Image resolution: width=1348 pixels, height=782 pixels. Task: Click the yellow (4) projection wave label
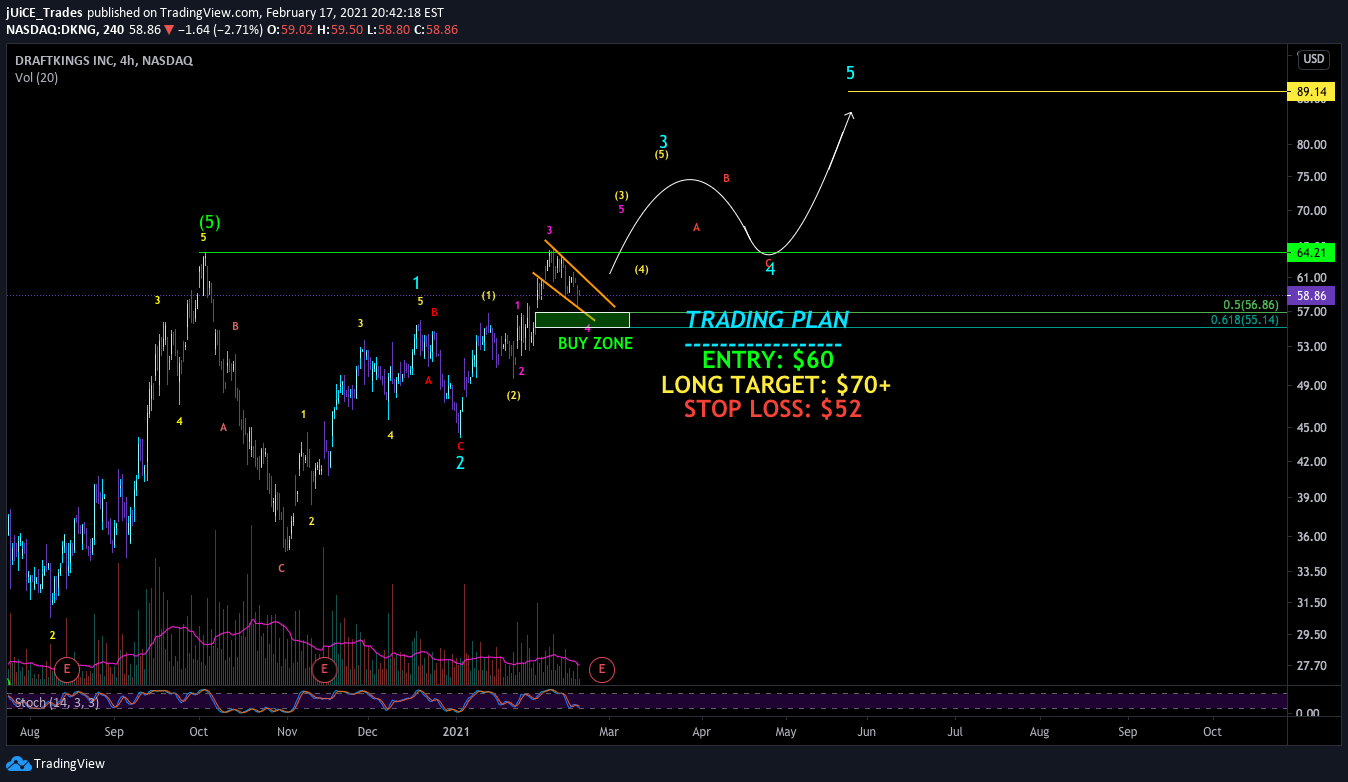pyautogui.click(x=642, y=270)
